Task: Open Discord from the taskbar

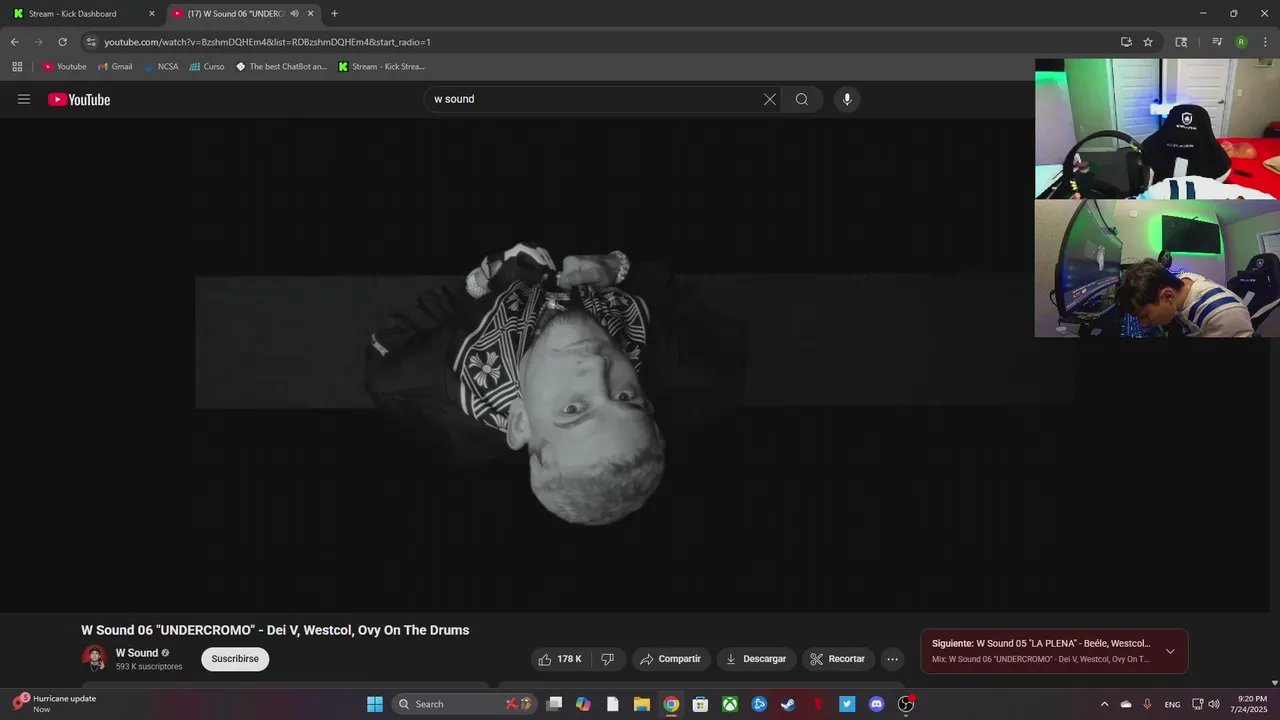Action: pyautogui.click(x=877, y=704)
